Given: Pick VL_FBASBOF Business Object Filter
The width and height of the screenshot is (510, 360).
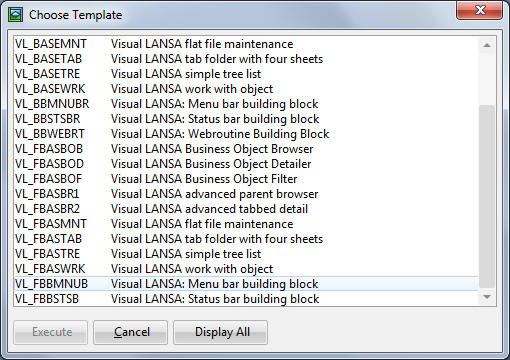Looking at the screenshot, I should [246, 179].
